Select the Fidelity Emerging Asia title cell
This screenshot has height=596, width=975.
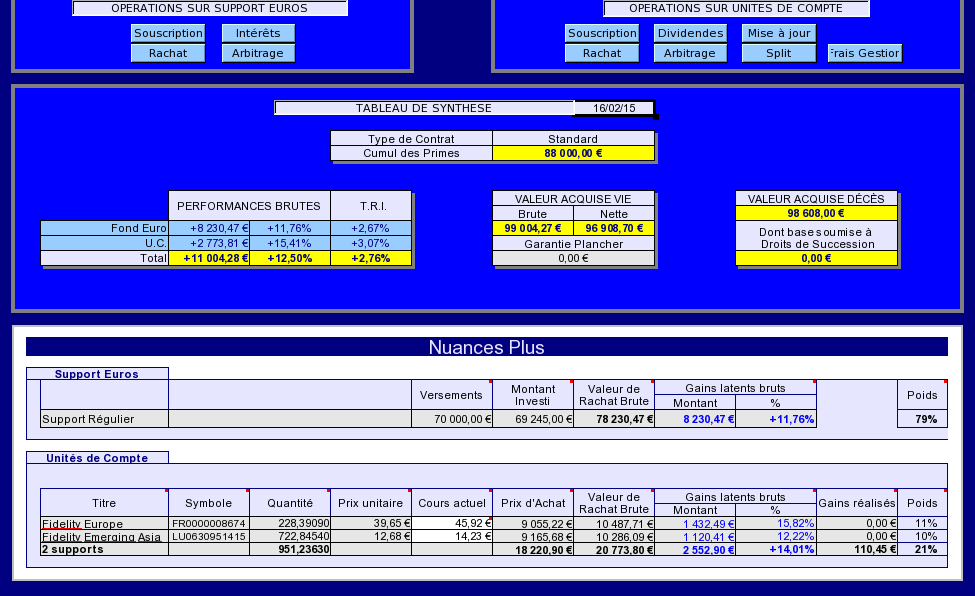[104, 536]
